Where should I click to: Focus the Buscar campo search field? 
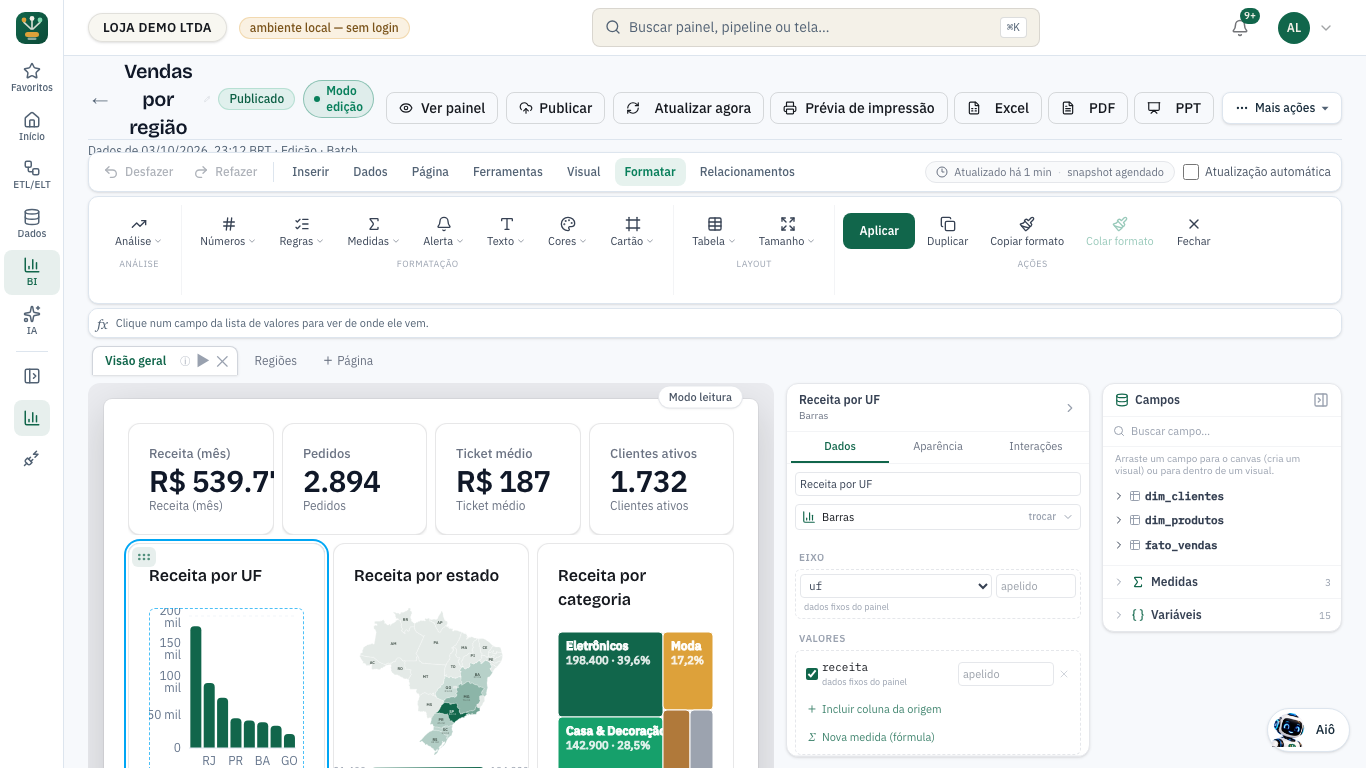point(1222,432)
